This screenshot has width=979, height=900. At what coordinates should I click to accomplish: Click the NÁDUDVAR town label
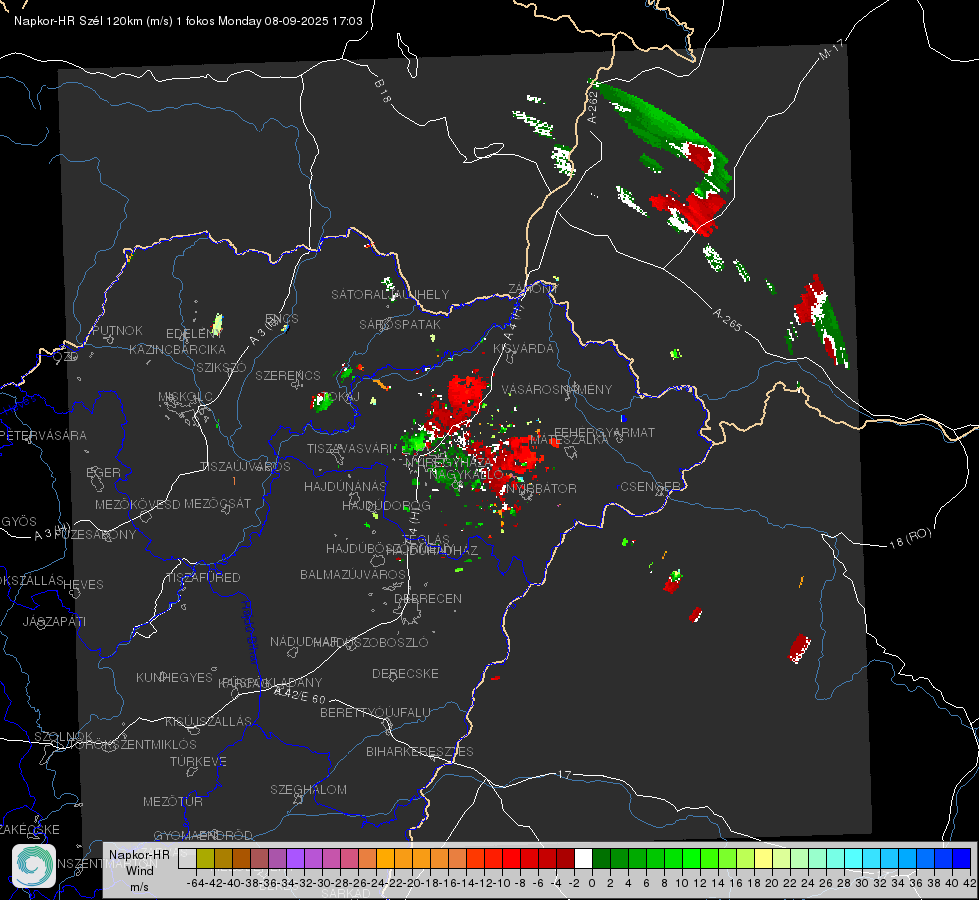click(x=304, y=641)
